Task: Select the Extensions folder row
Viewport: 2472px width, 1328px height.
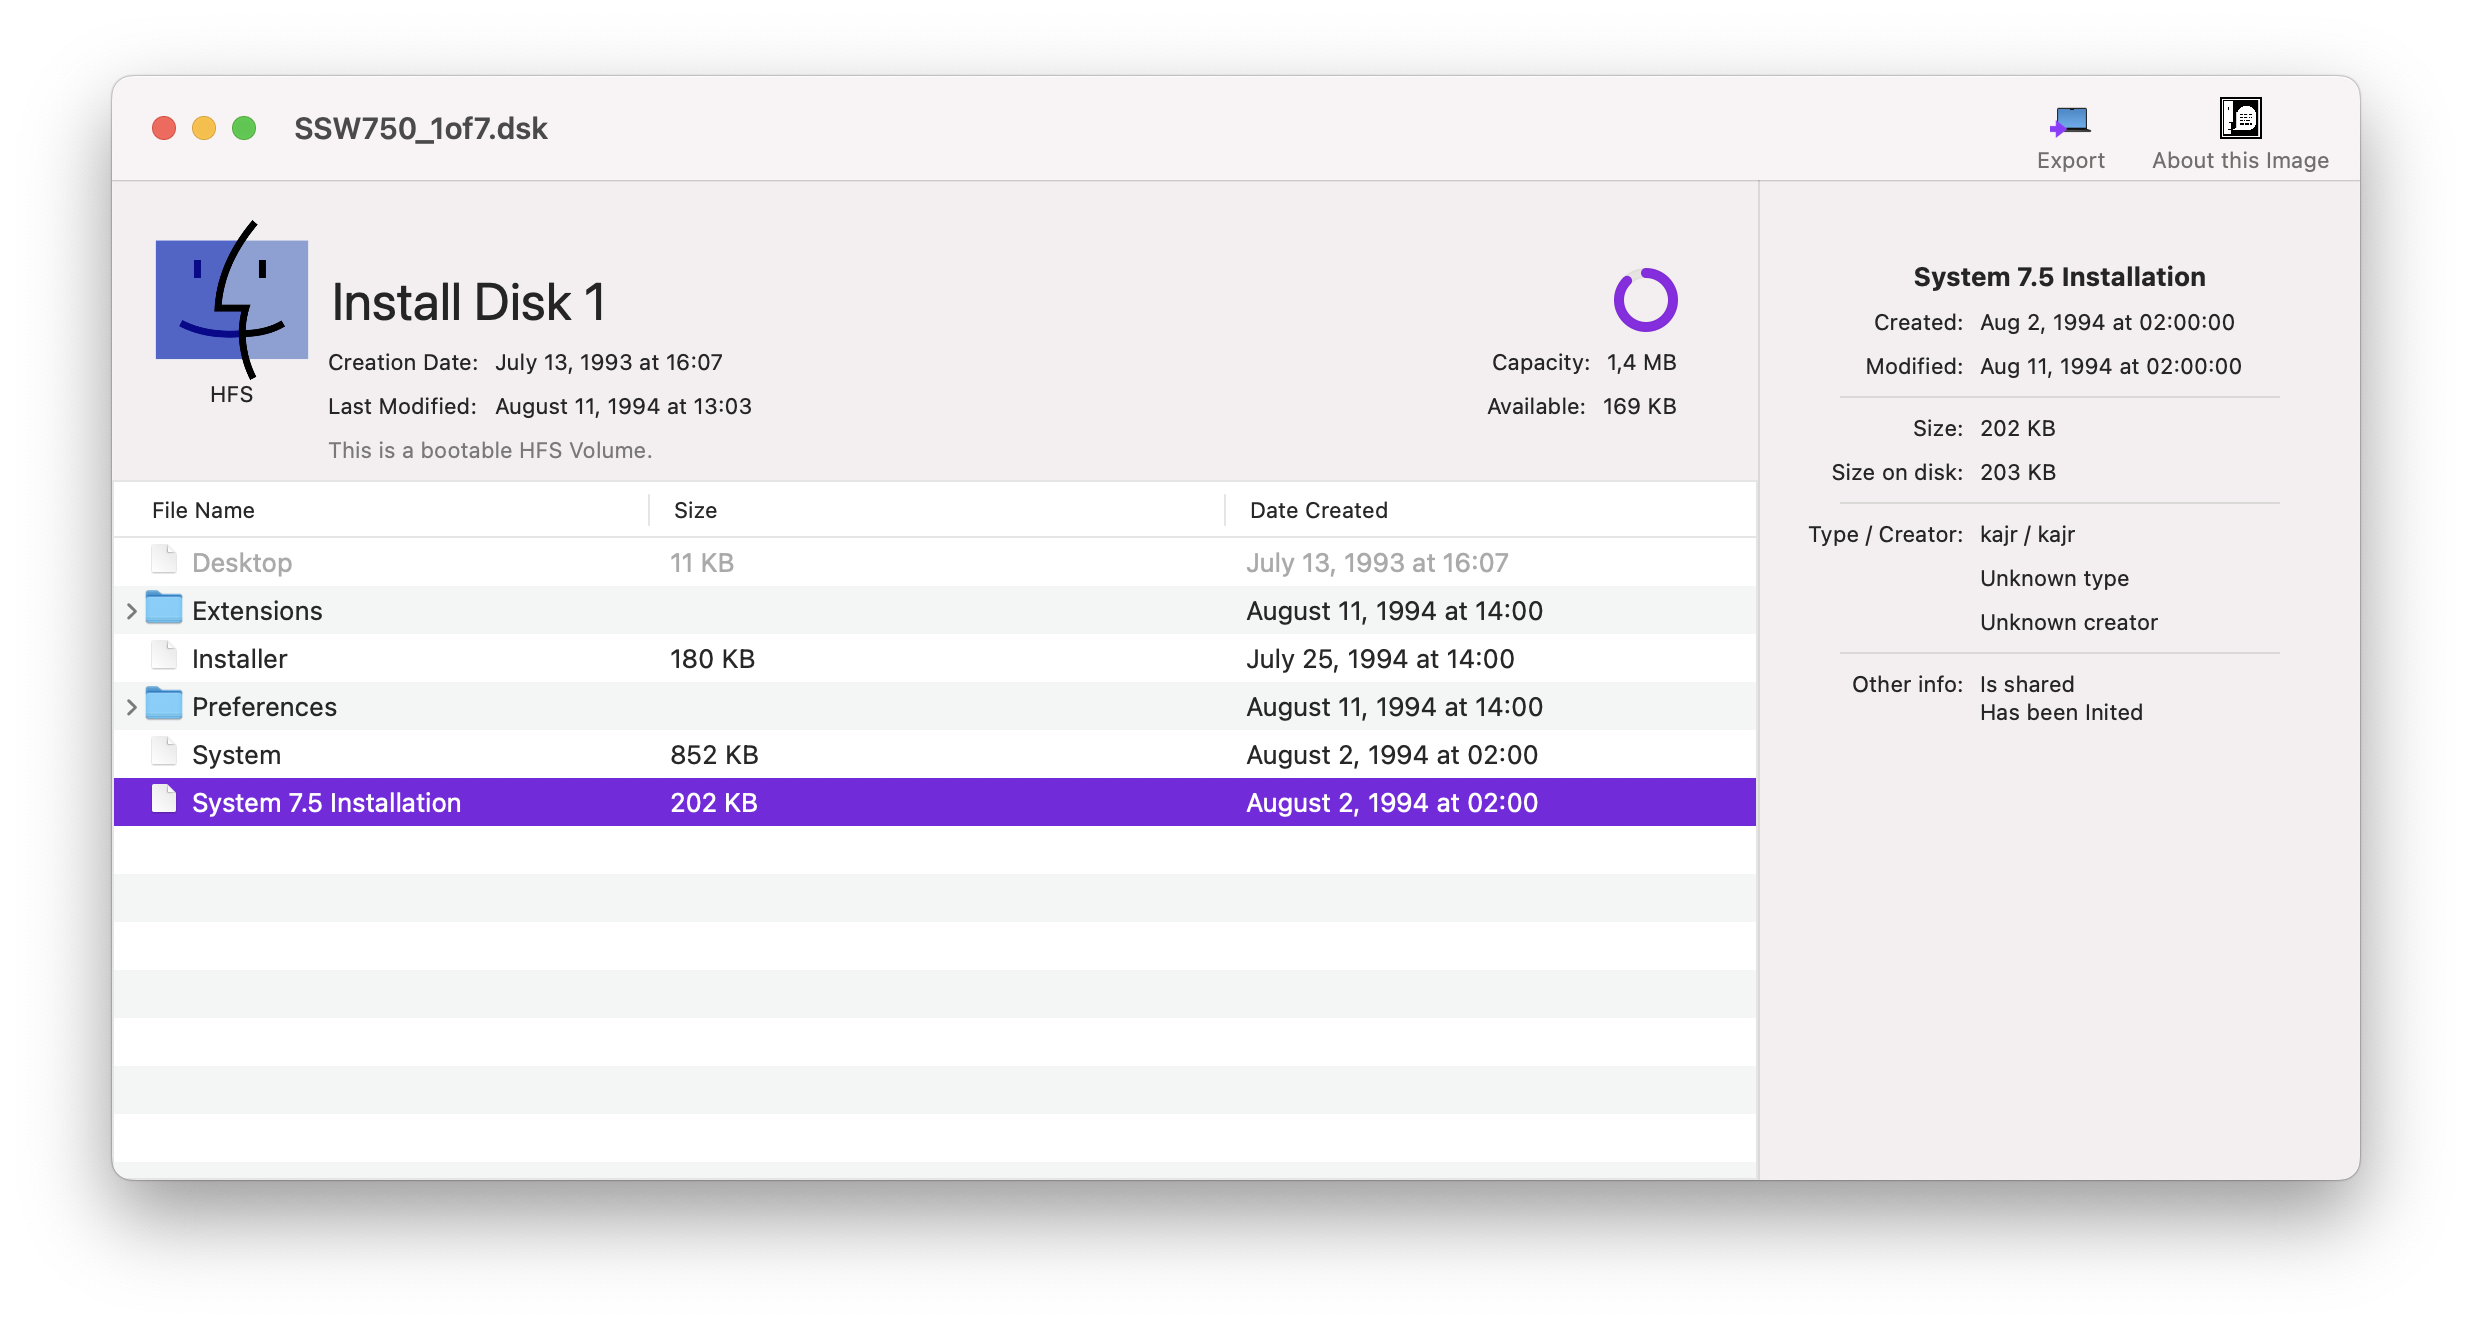Action: (935, 610)
